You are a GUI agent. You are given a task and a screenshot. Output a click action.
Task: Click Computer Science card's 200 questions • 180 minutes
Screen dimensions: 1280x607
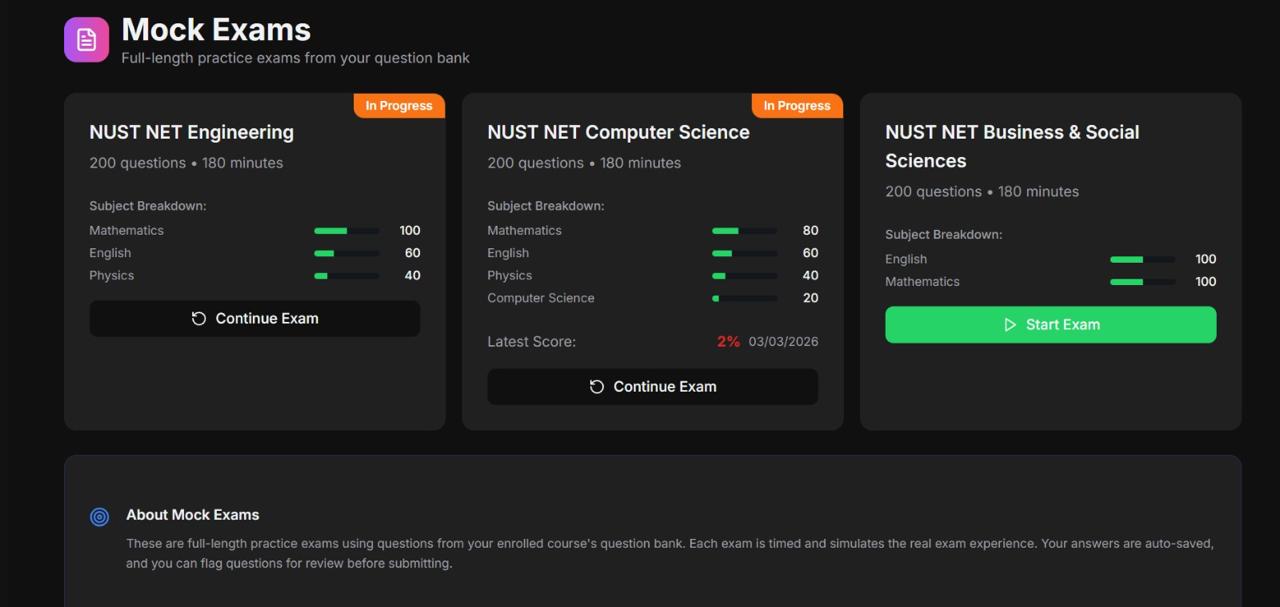click(x=584, y=163)
